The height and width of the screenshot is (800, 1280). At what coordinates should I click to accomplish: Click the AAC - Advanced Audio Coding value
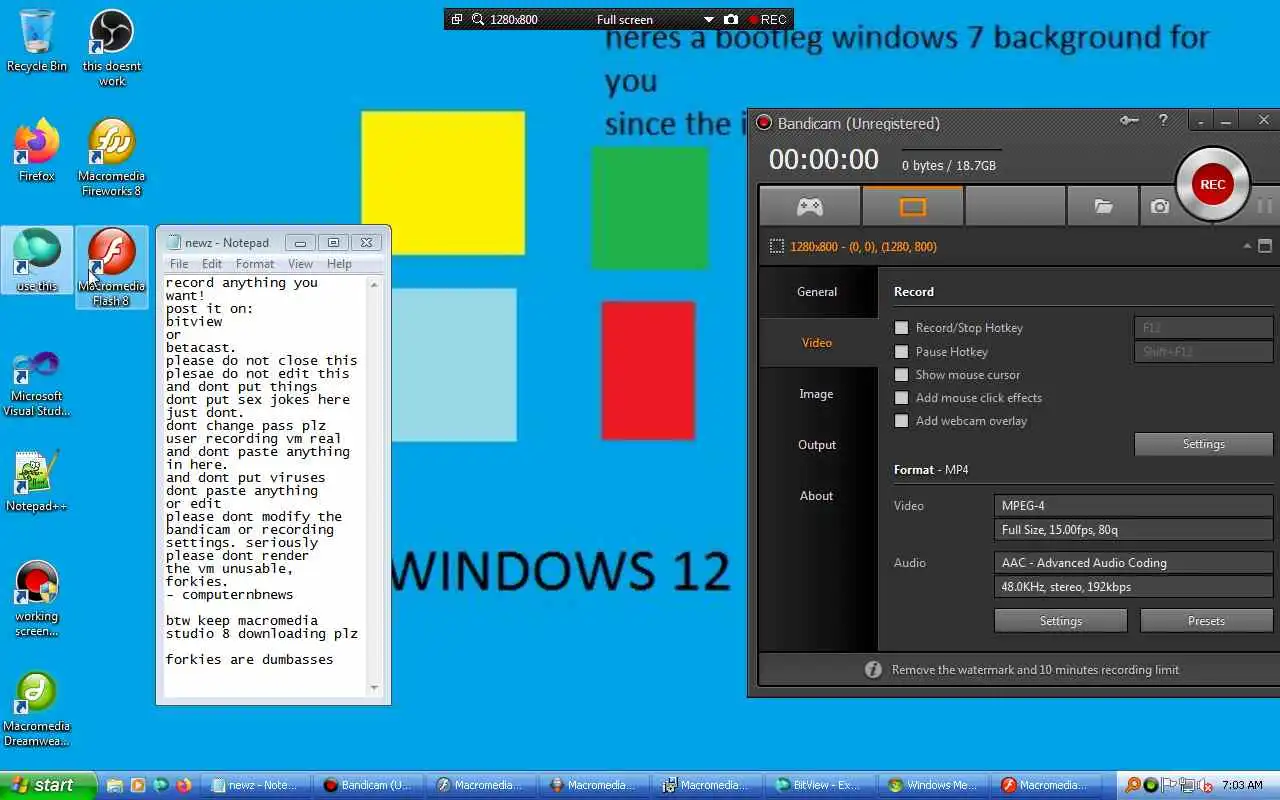tap(1133, 563)
